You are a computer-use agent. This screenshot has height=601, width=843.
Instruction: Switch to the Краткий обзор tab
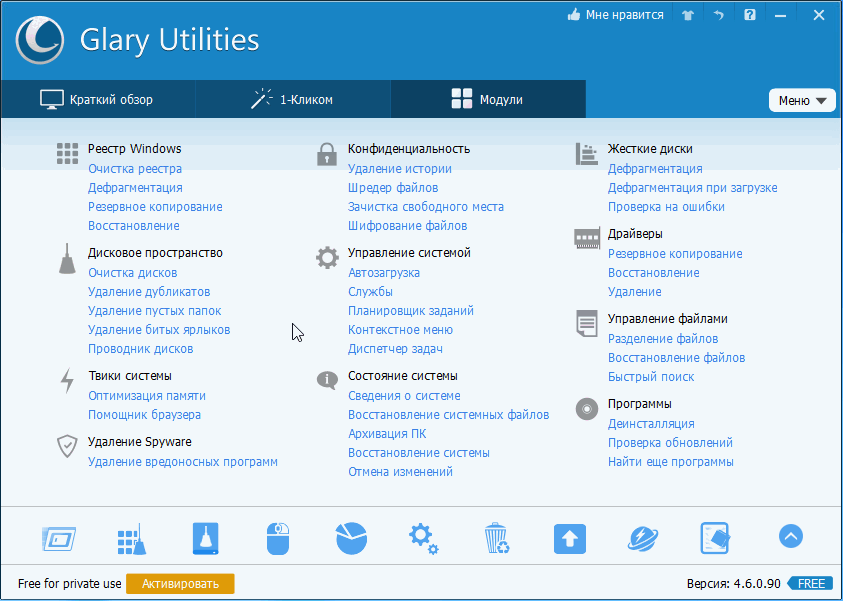click(x=97, y=99)
